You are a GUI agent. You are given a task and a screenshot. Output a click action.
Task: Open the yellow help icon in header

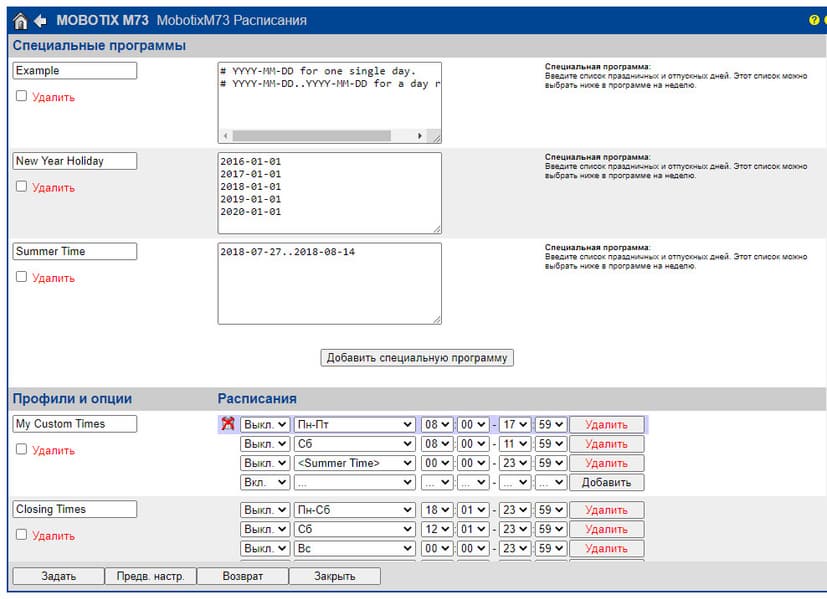point(814,20)
